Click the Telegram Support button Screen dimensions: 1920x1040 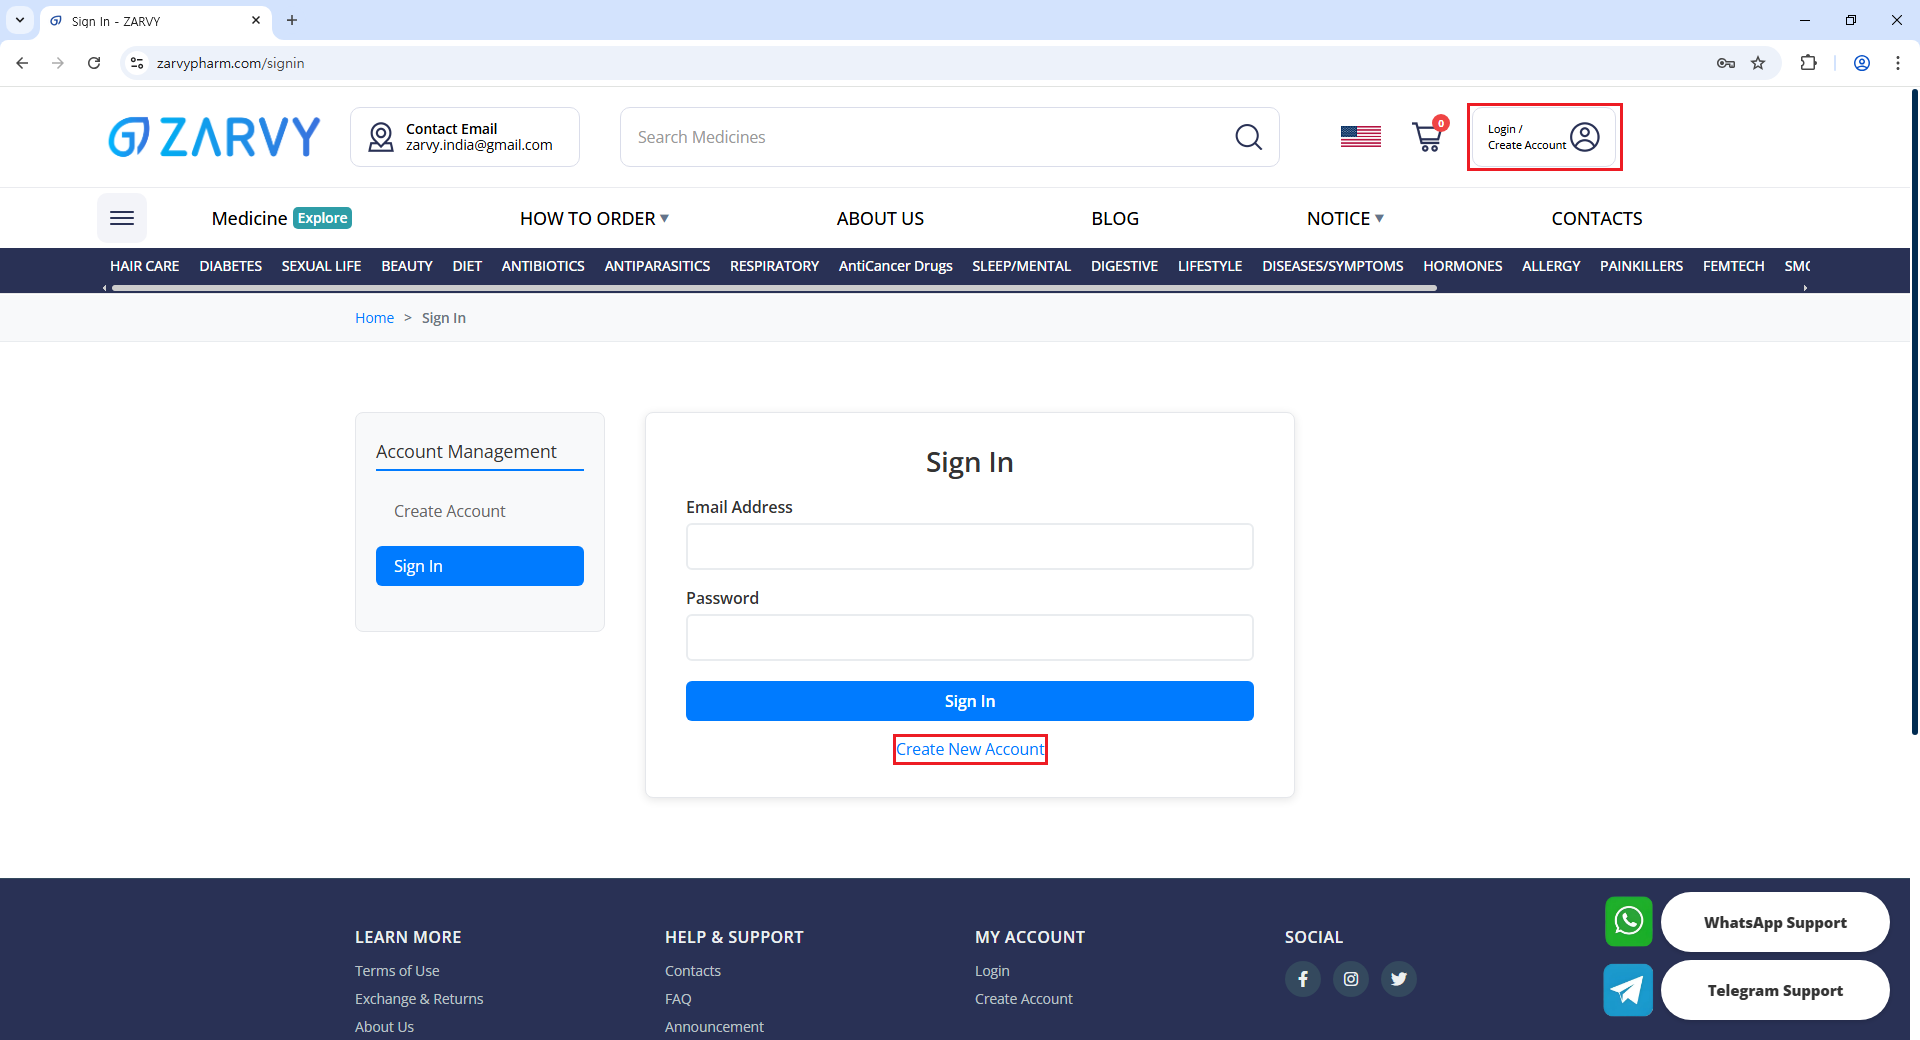pyautogui.click(x=1775, y=990)
